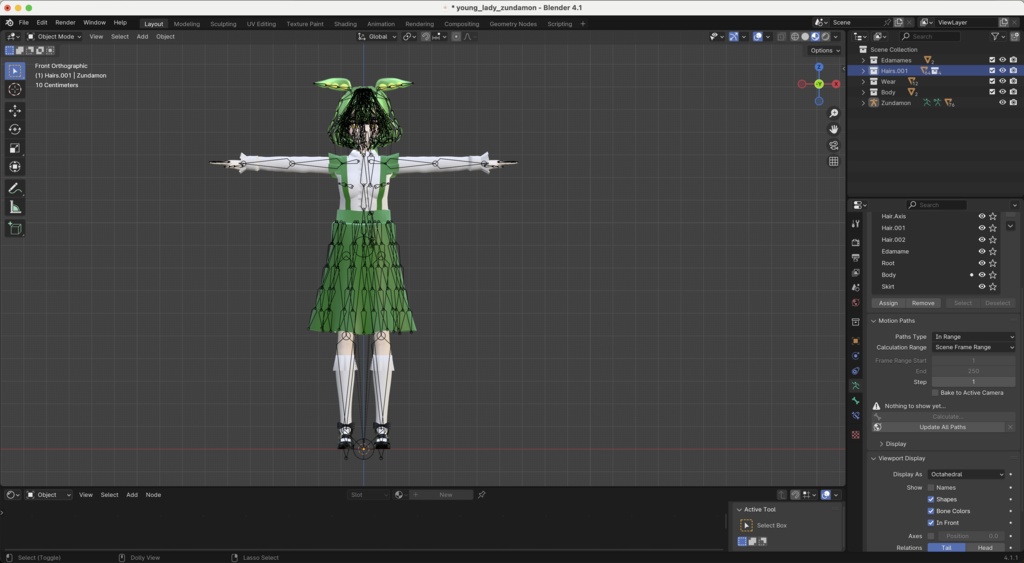Open the Tool properties tab
The height and width of the screenshot is (563, 1024).
(x=856, y=223)
